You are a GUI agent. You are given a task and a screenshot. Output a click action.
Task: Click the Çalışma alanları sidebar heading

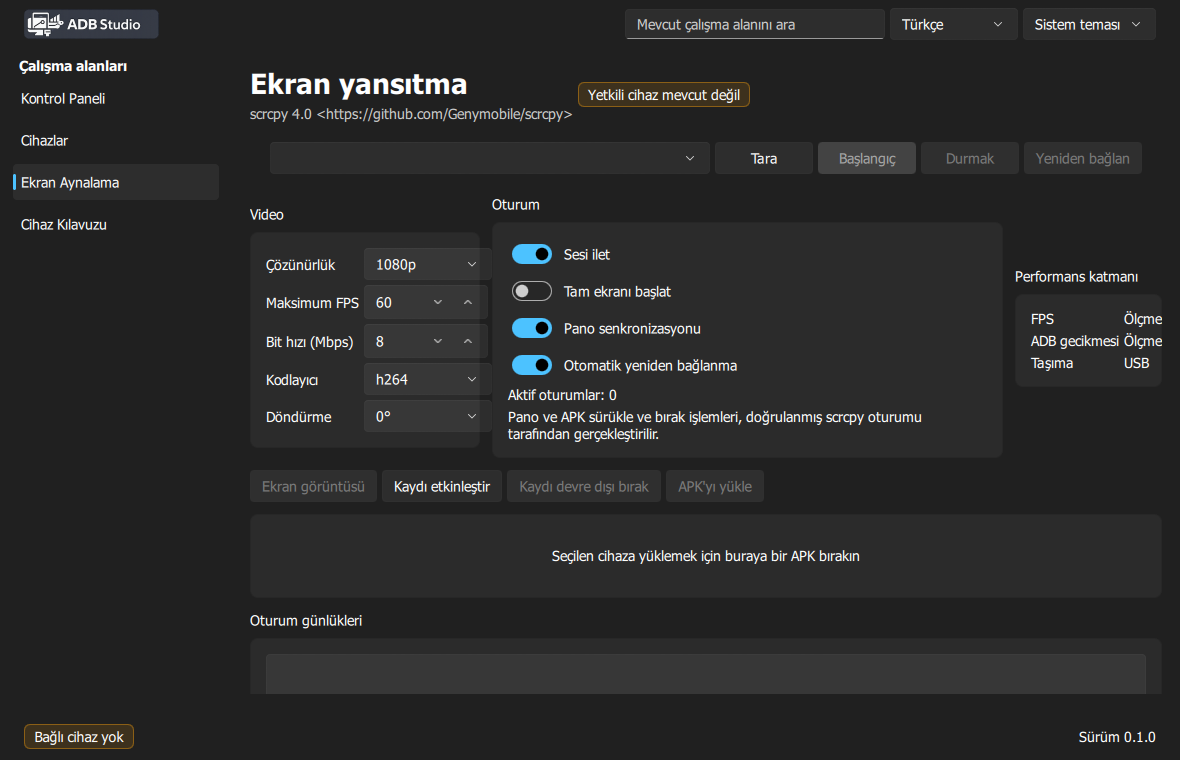(73, 66)
